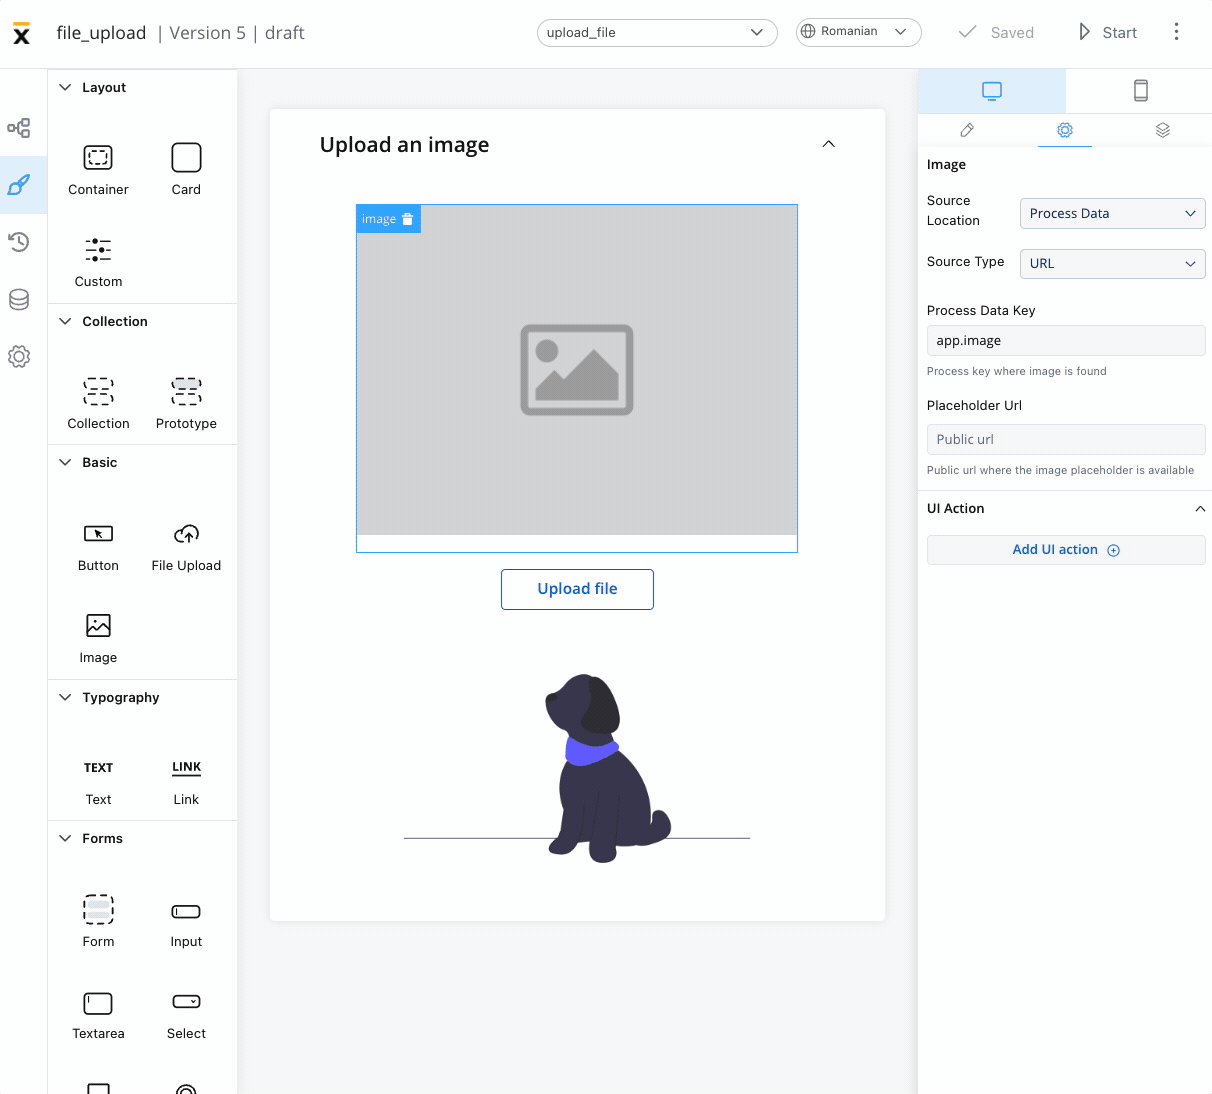Collapse the UI Action section
Viewport: 1212px width, 1094px height.
(x=1200, y=509)
